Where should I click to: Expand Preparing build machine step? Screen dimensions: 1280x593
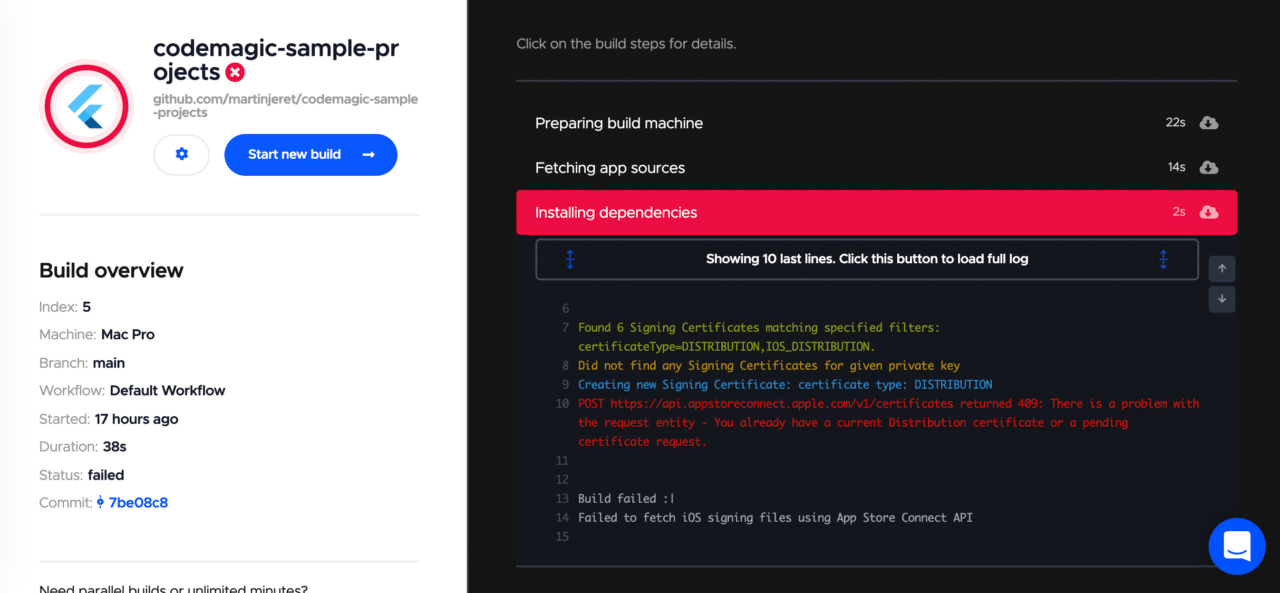tap(876, 123)
